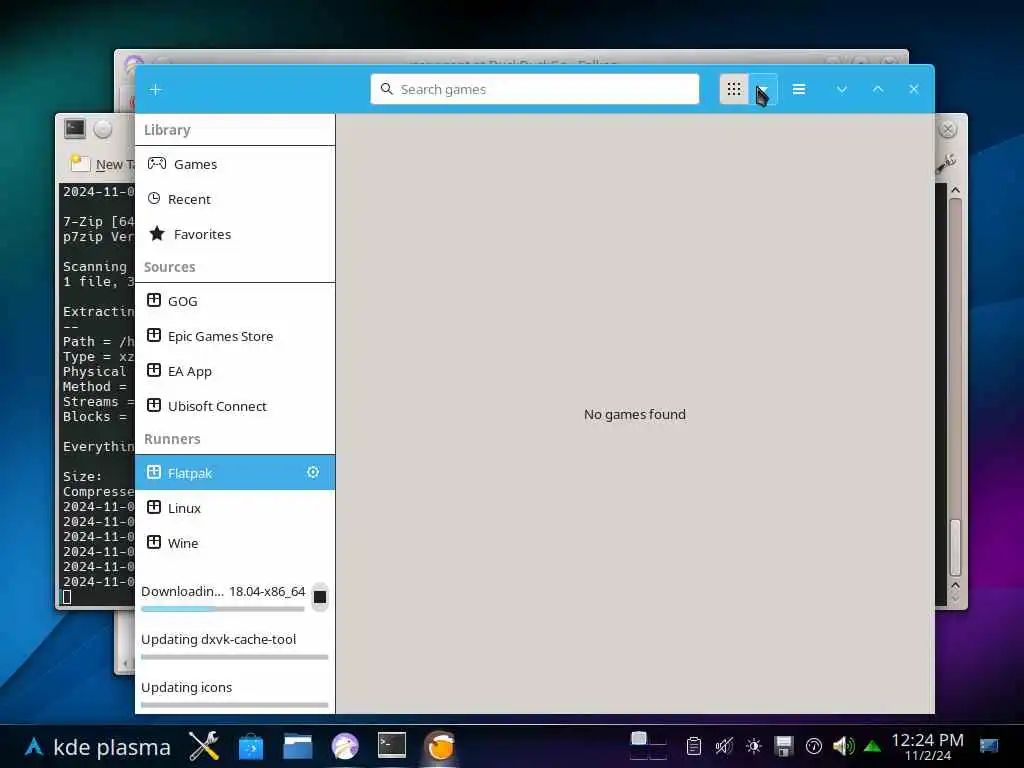Open Flatpak runner gear settings
The image size is (1024, 768).
[x=313, y=472]
